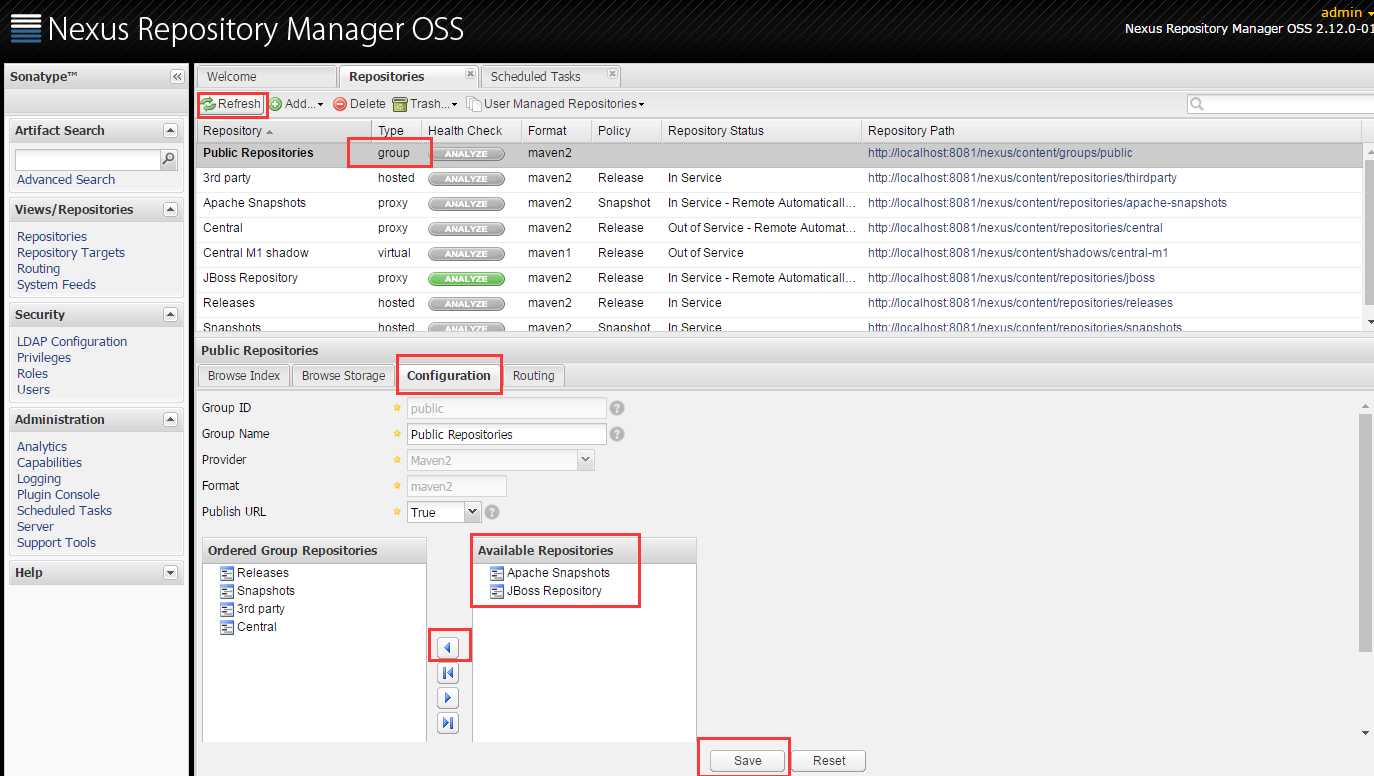
Task: Select the Central M1 shadow row
Action: [779, 253]
